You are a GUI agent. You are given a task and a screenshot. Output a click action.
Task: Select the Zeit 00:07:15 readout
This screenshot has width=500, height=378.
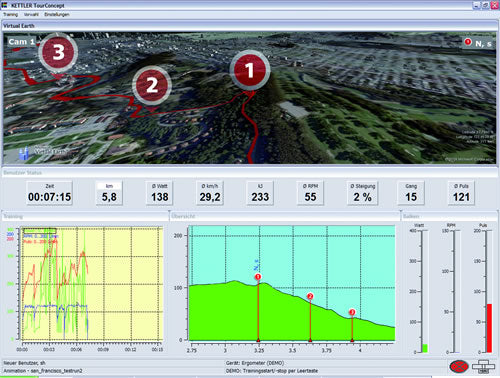pos(49,193)
